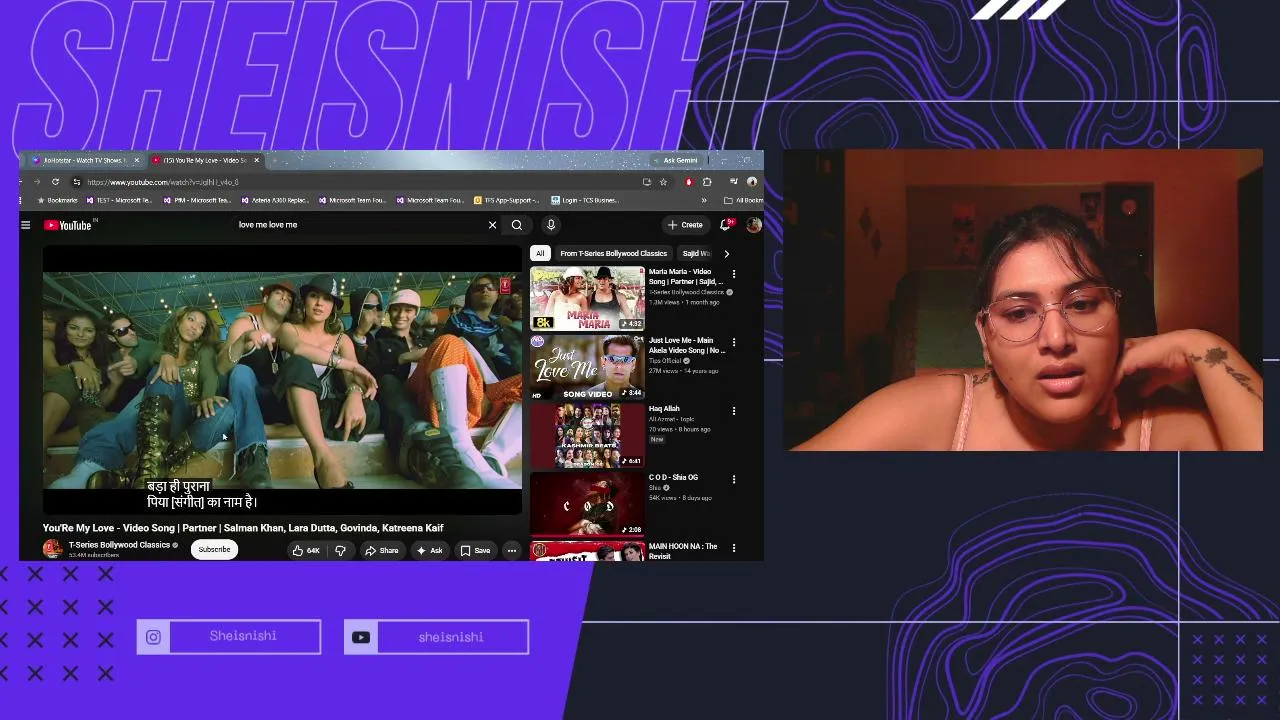
Task: Open the Maria Maria video thumbnail
Action: pos(587,298)
